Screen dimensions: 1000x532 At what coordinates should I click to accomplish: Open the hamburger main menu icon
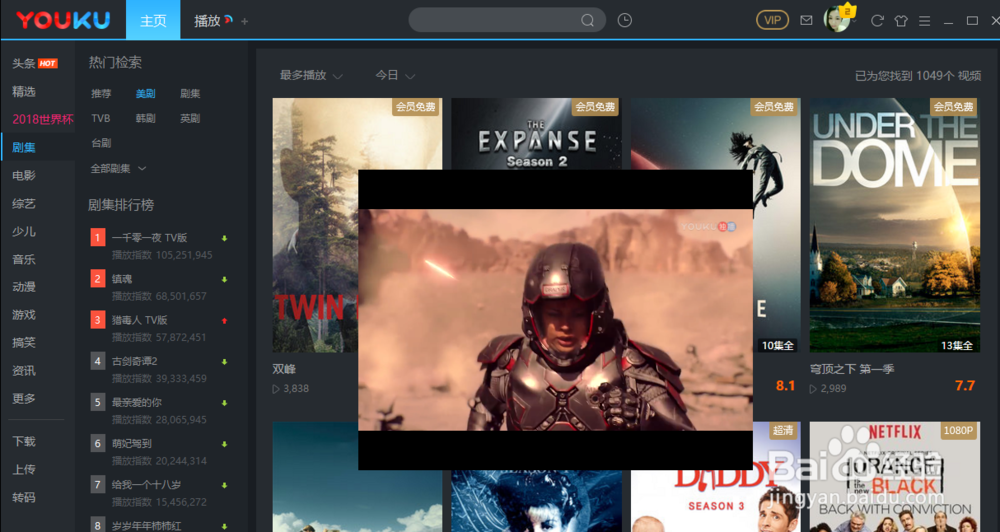tap(924, 21)
